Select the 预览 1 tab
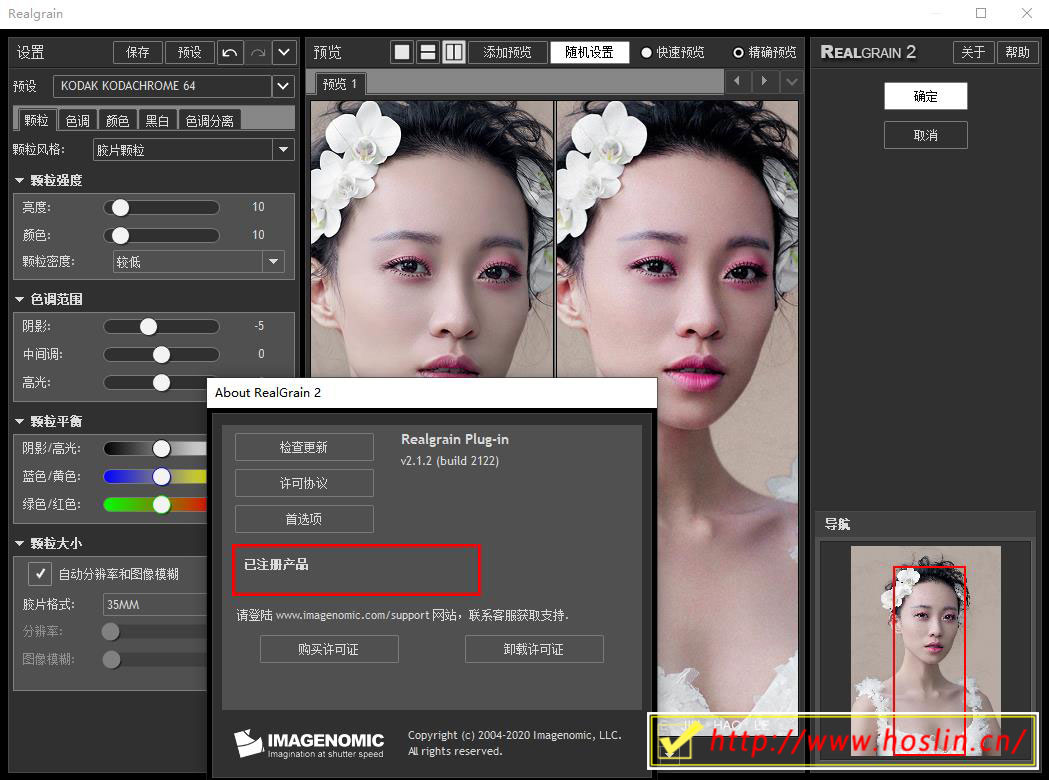This screenshot has height=780, width=1049. point(340,84)
